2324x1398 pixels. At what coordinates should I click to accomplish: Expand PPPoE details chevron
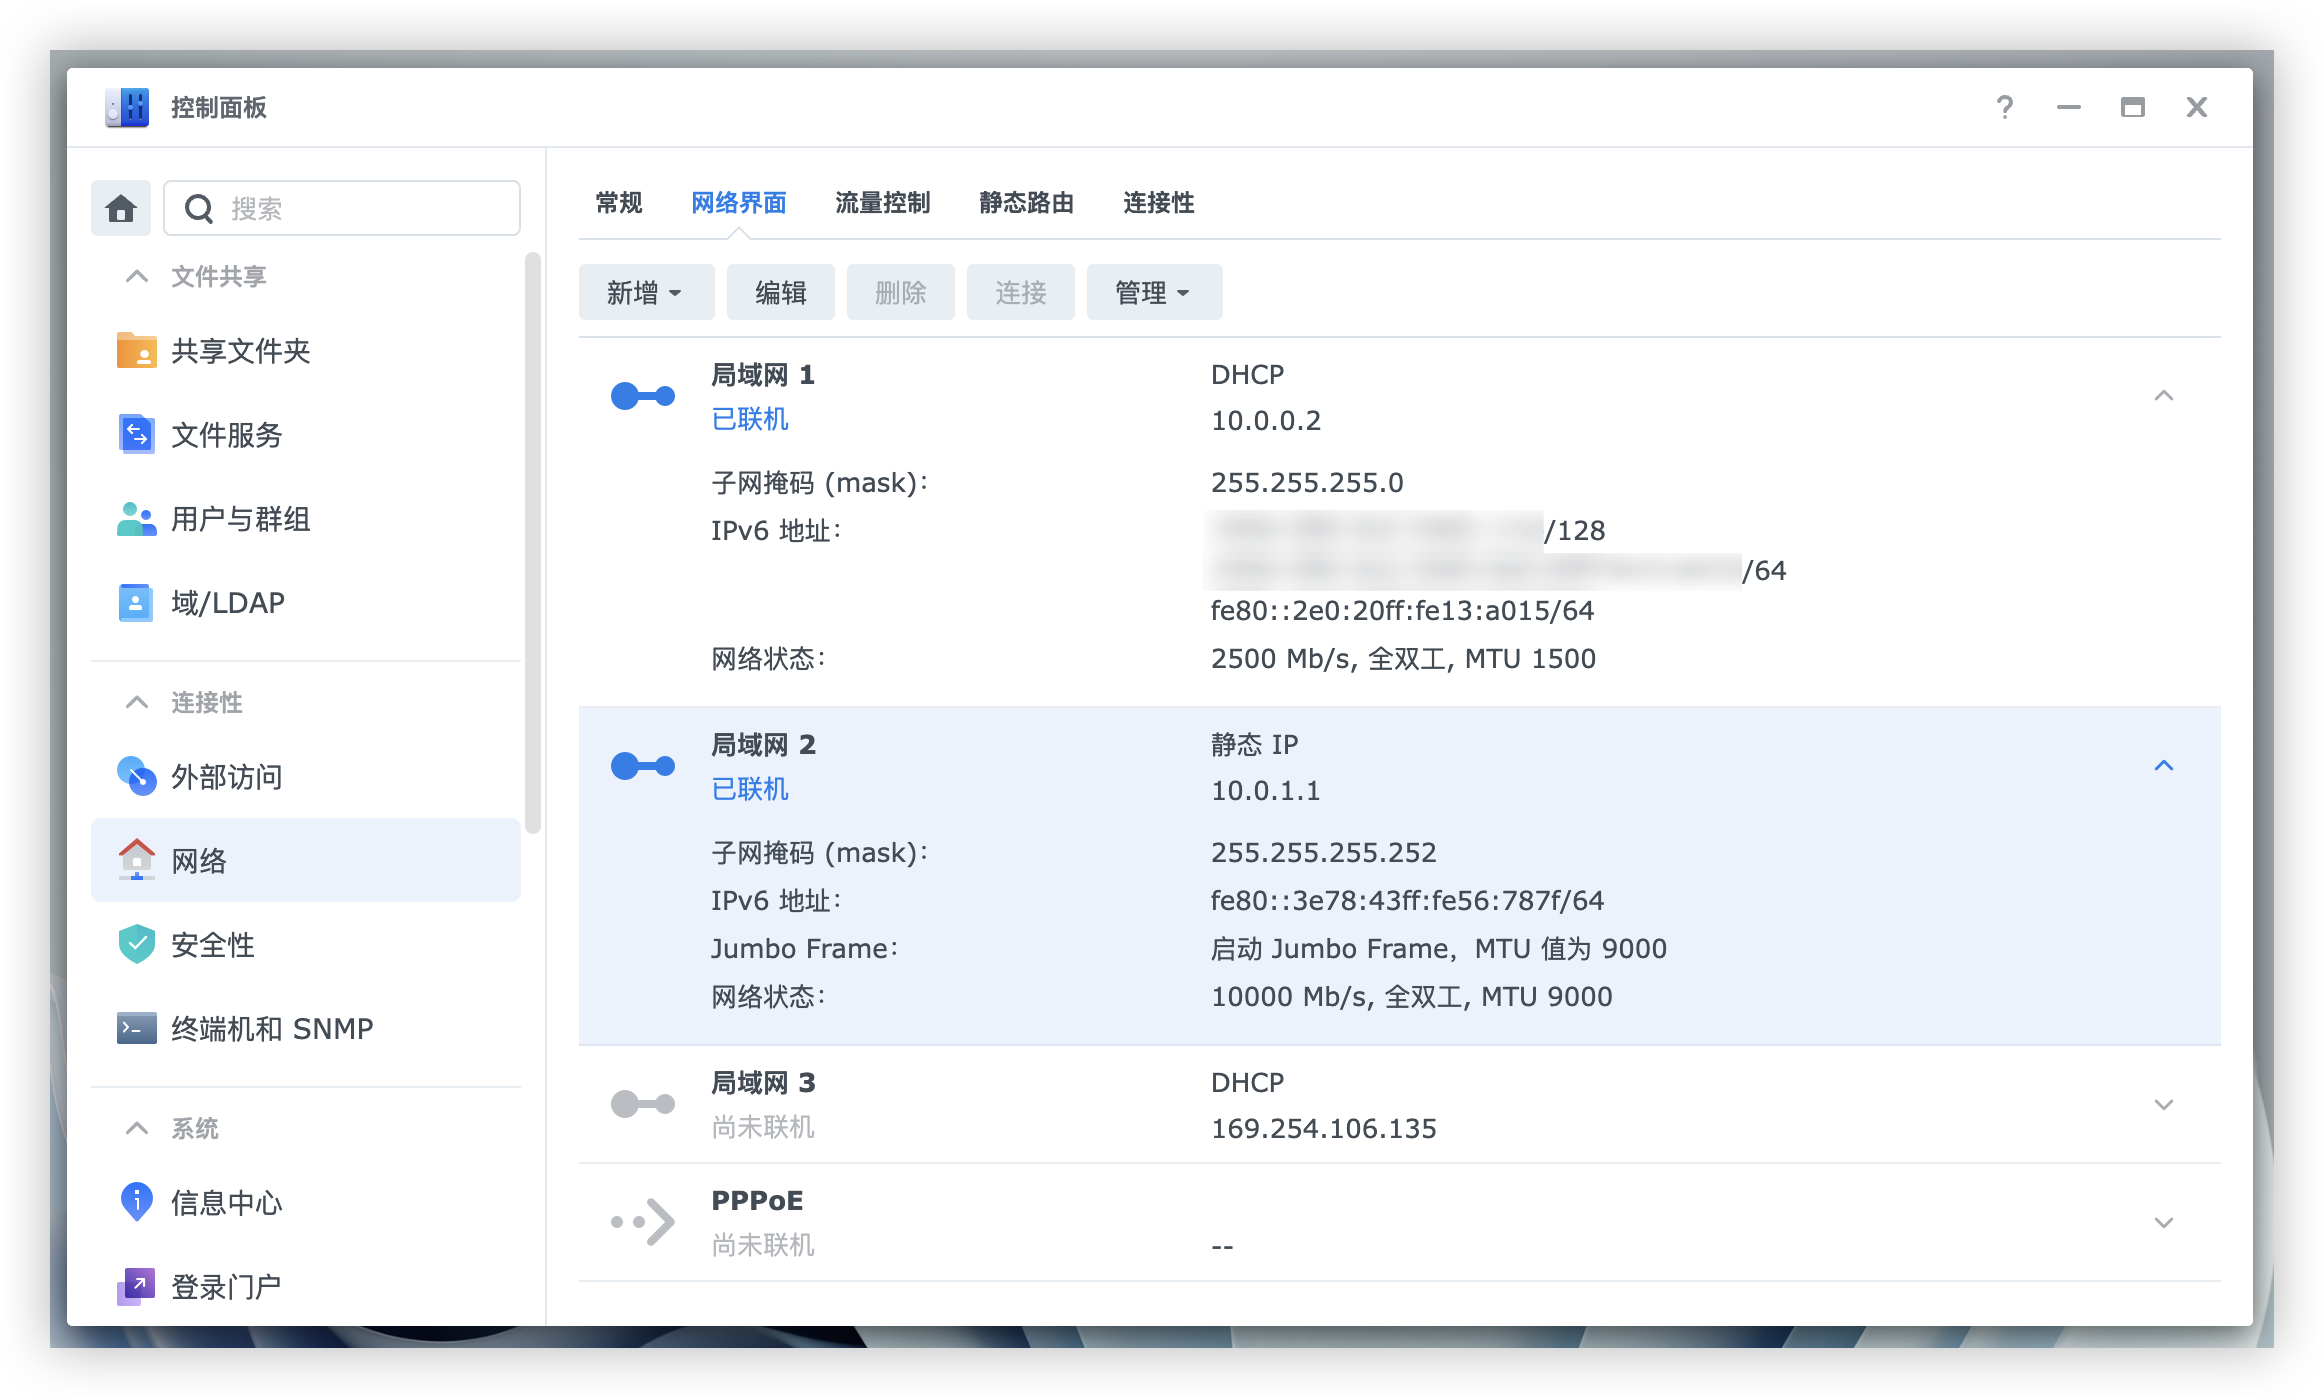[x=2164, y=1223]
